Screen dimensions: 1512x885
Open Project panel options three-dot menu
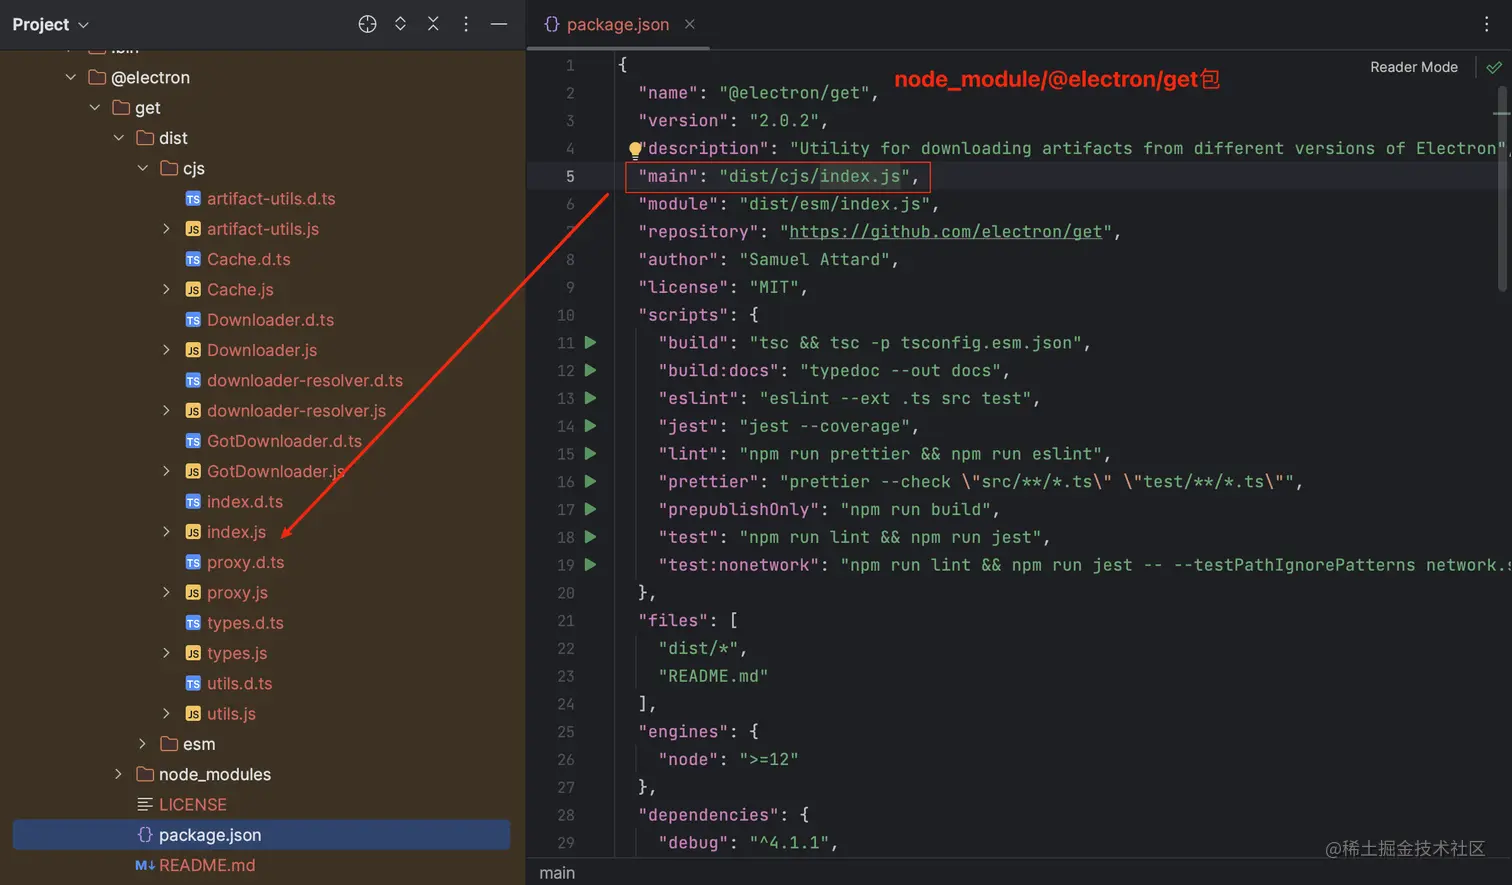click(466, 24)
